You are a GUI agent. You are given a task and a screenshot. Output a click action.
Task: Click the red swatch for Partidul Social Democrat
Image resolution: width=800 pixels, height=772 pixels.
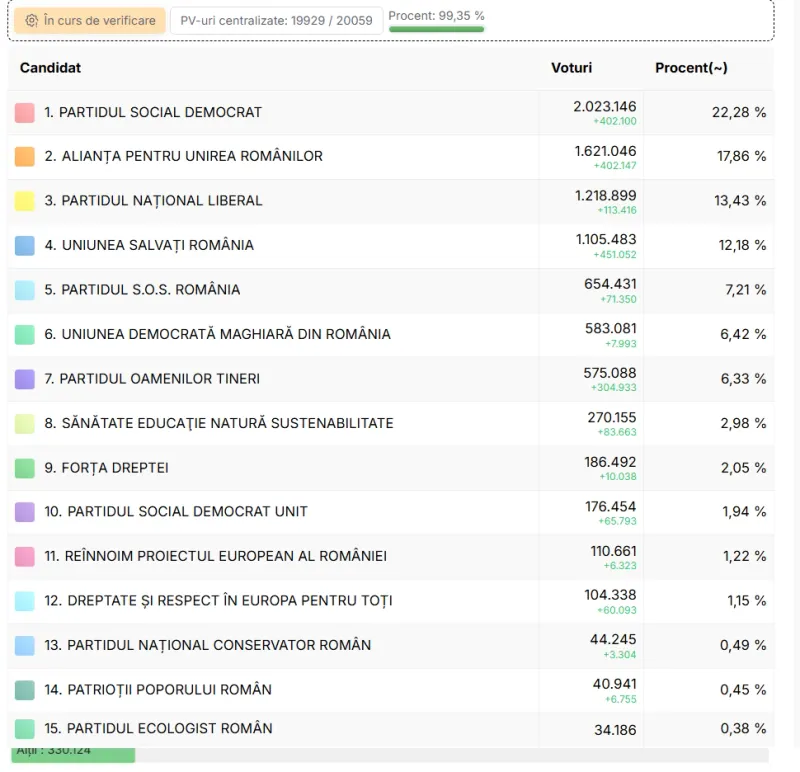point(24,113)
